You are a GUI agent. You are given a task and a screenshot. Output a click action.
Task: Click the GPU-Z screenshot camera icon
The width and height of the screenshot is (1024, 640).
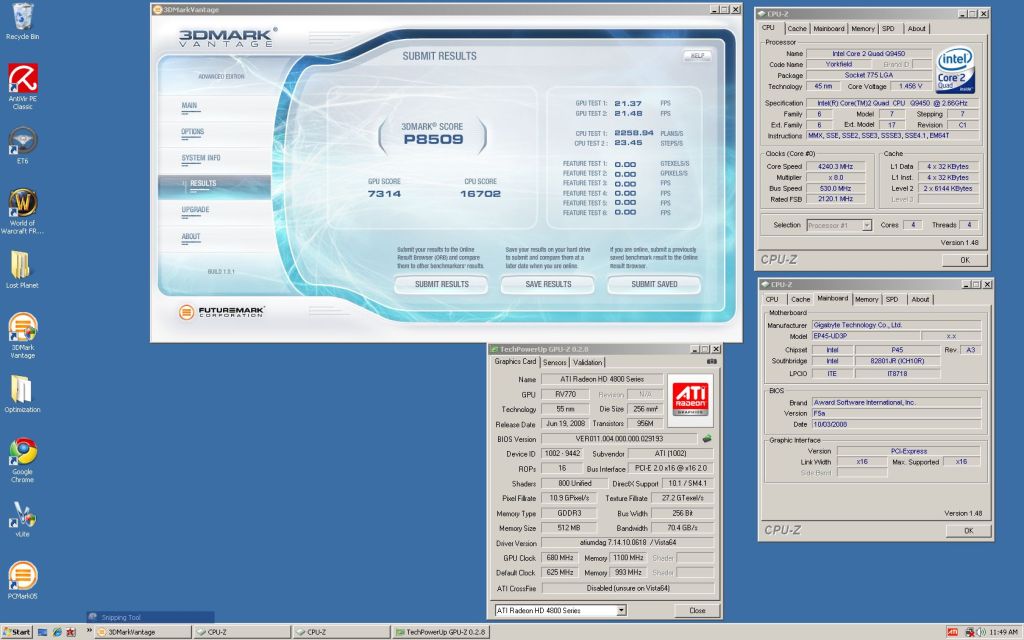(711, 361)
